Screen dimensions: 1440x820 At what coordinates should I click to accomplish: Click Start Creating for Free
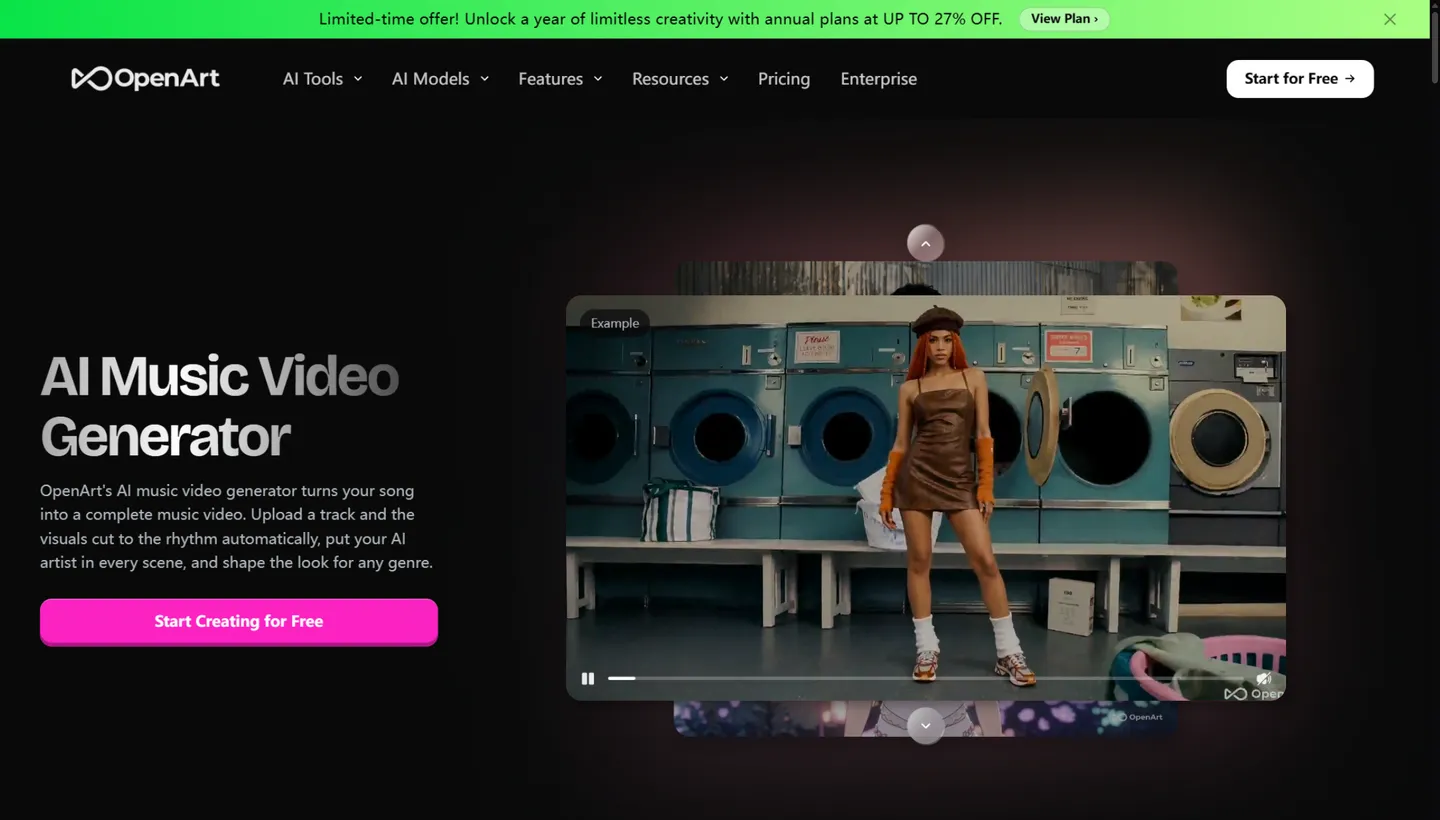click(x=239, y=622)
